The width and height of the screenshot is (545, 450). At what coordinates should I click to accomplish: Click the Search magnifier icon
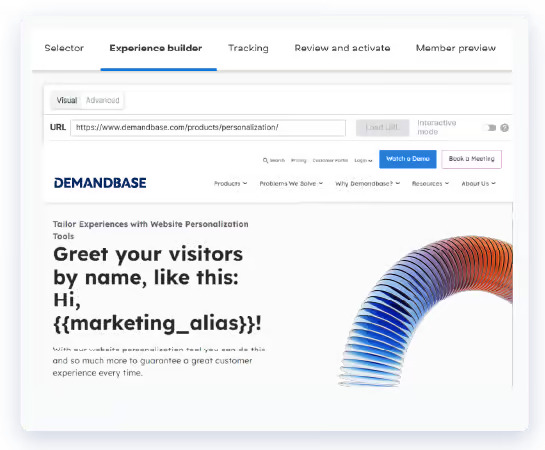coord(265,160)
